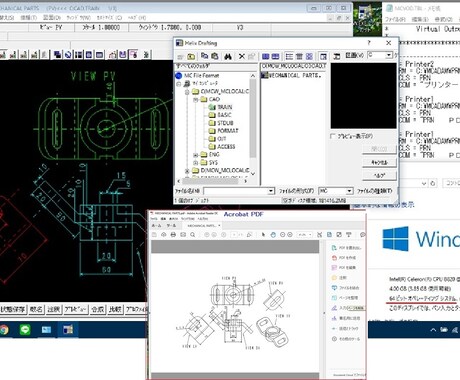Select the ACCESS folder in tree
Image resolution: width=460 pixels, height=380 pixels.
coord(226,147)
